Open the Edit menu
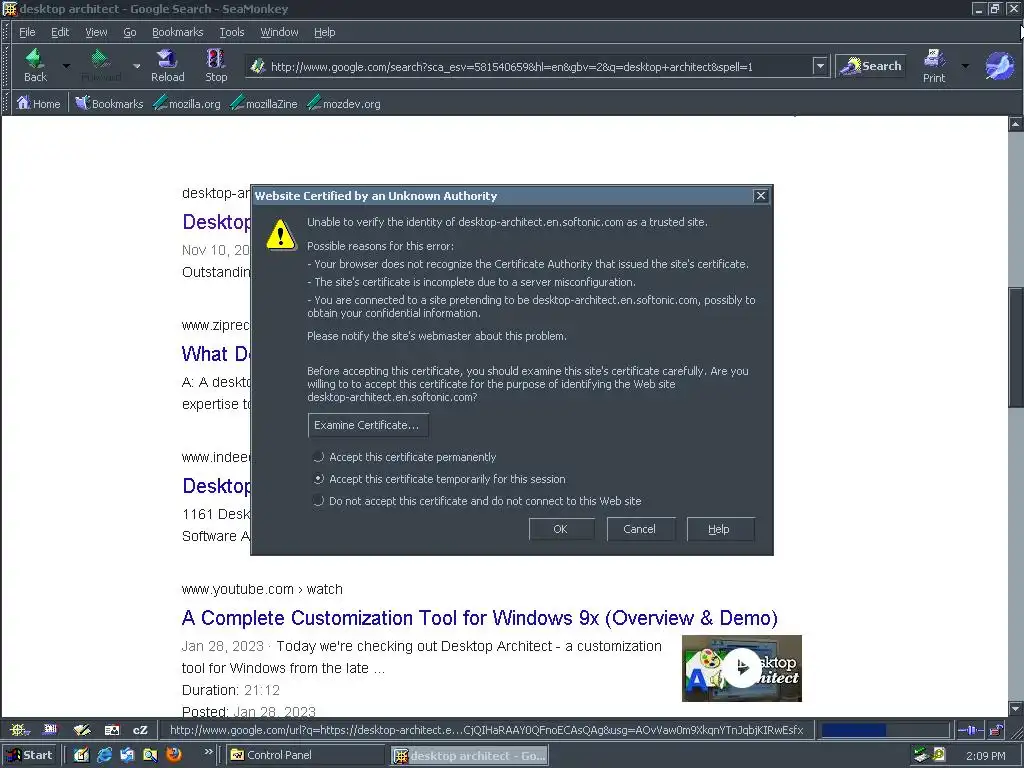This screenshot has height=768, width=1024. (60, 32)
